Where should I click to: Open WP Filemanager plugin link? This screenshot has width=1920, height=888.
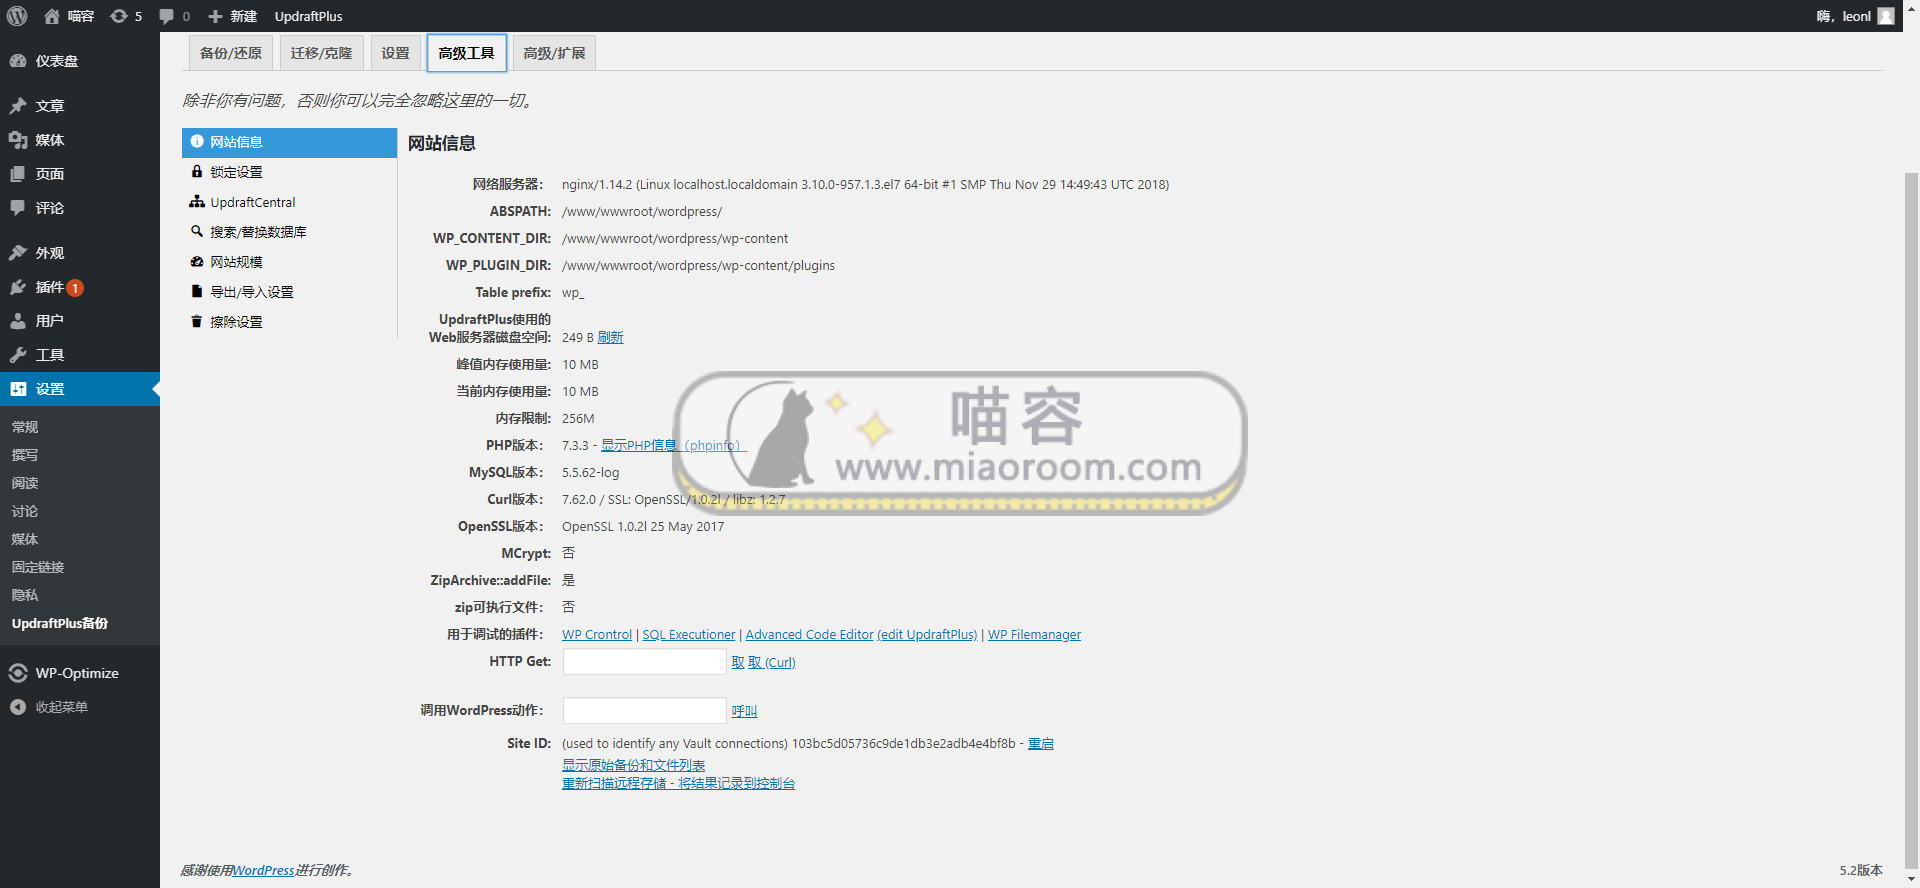(x=1034, y=635)
